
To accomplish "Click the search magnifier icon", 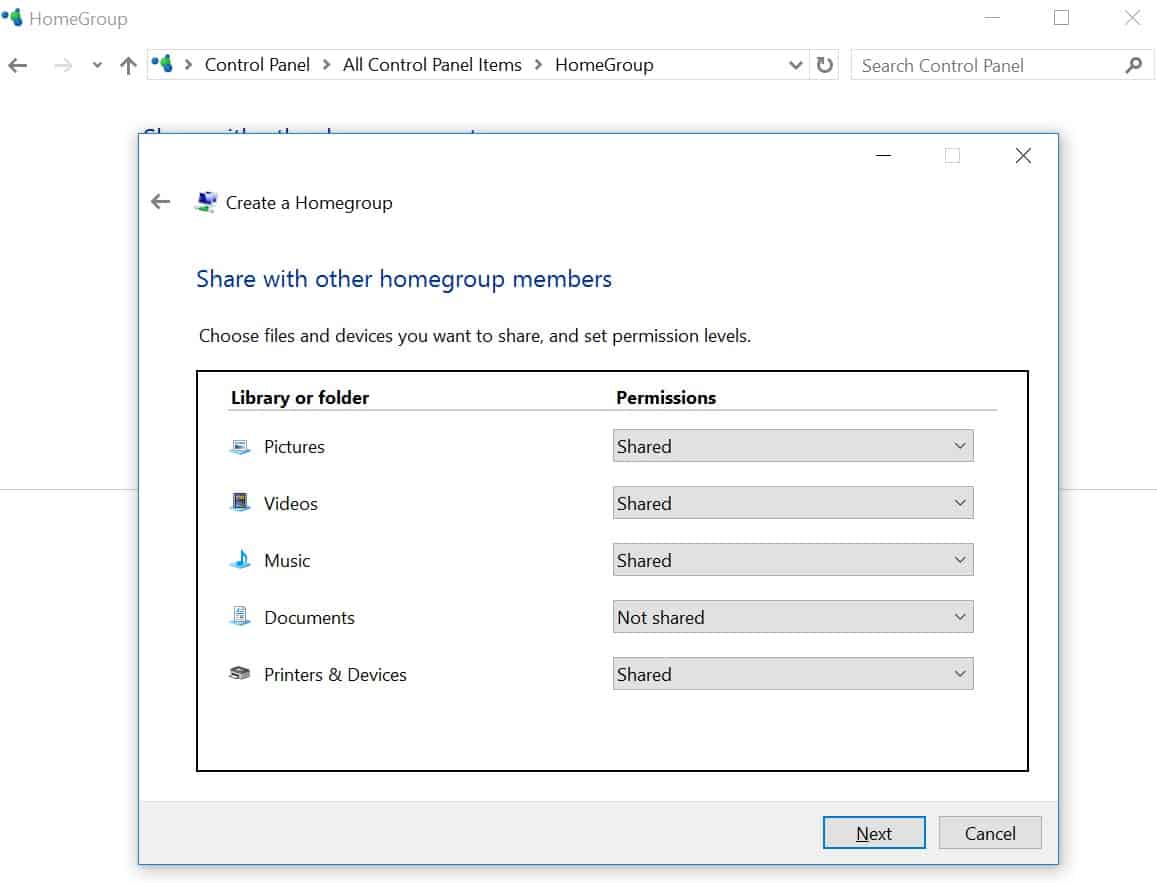I will pyautogui.click(x=1134, y=66).
